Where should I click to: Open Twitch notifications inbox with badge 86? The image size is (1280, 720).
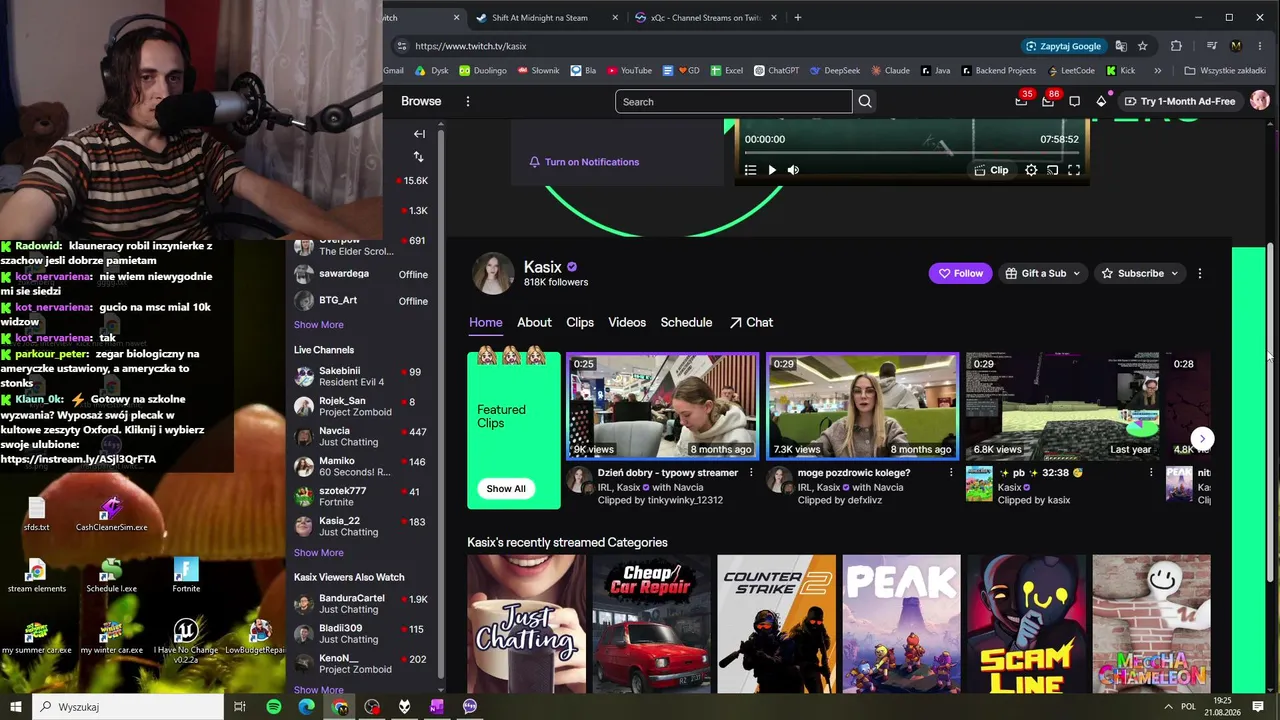[1048, 100]
